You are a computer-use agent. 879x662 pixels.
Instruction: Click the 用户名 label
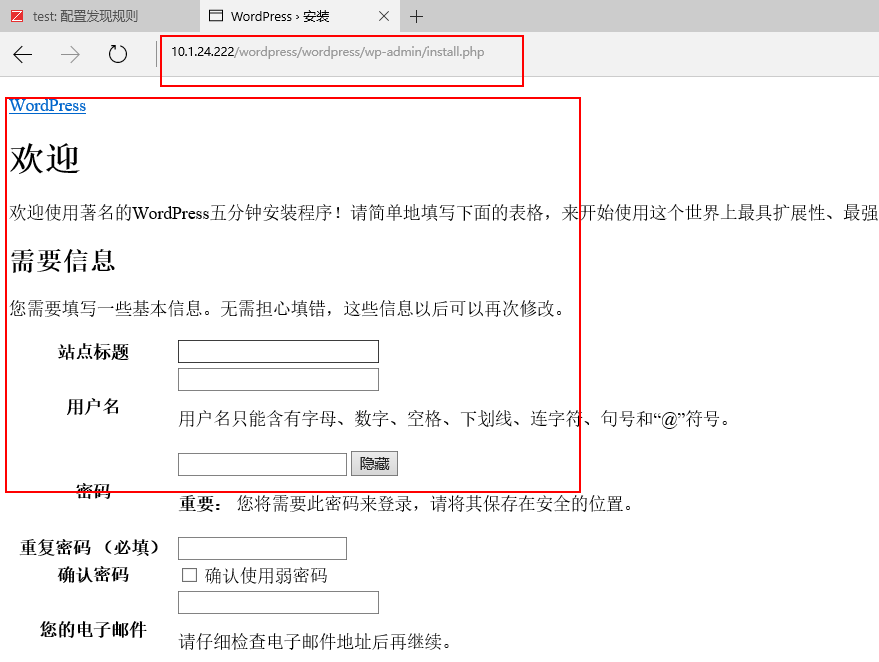pyautogui.click(x=94, y=406)
